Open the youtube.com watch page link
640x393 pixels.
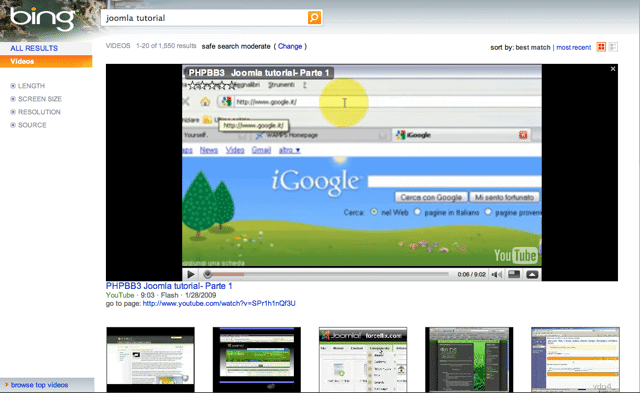(219, 303)
